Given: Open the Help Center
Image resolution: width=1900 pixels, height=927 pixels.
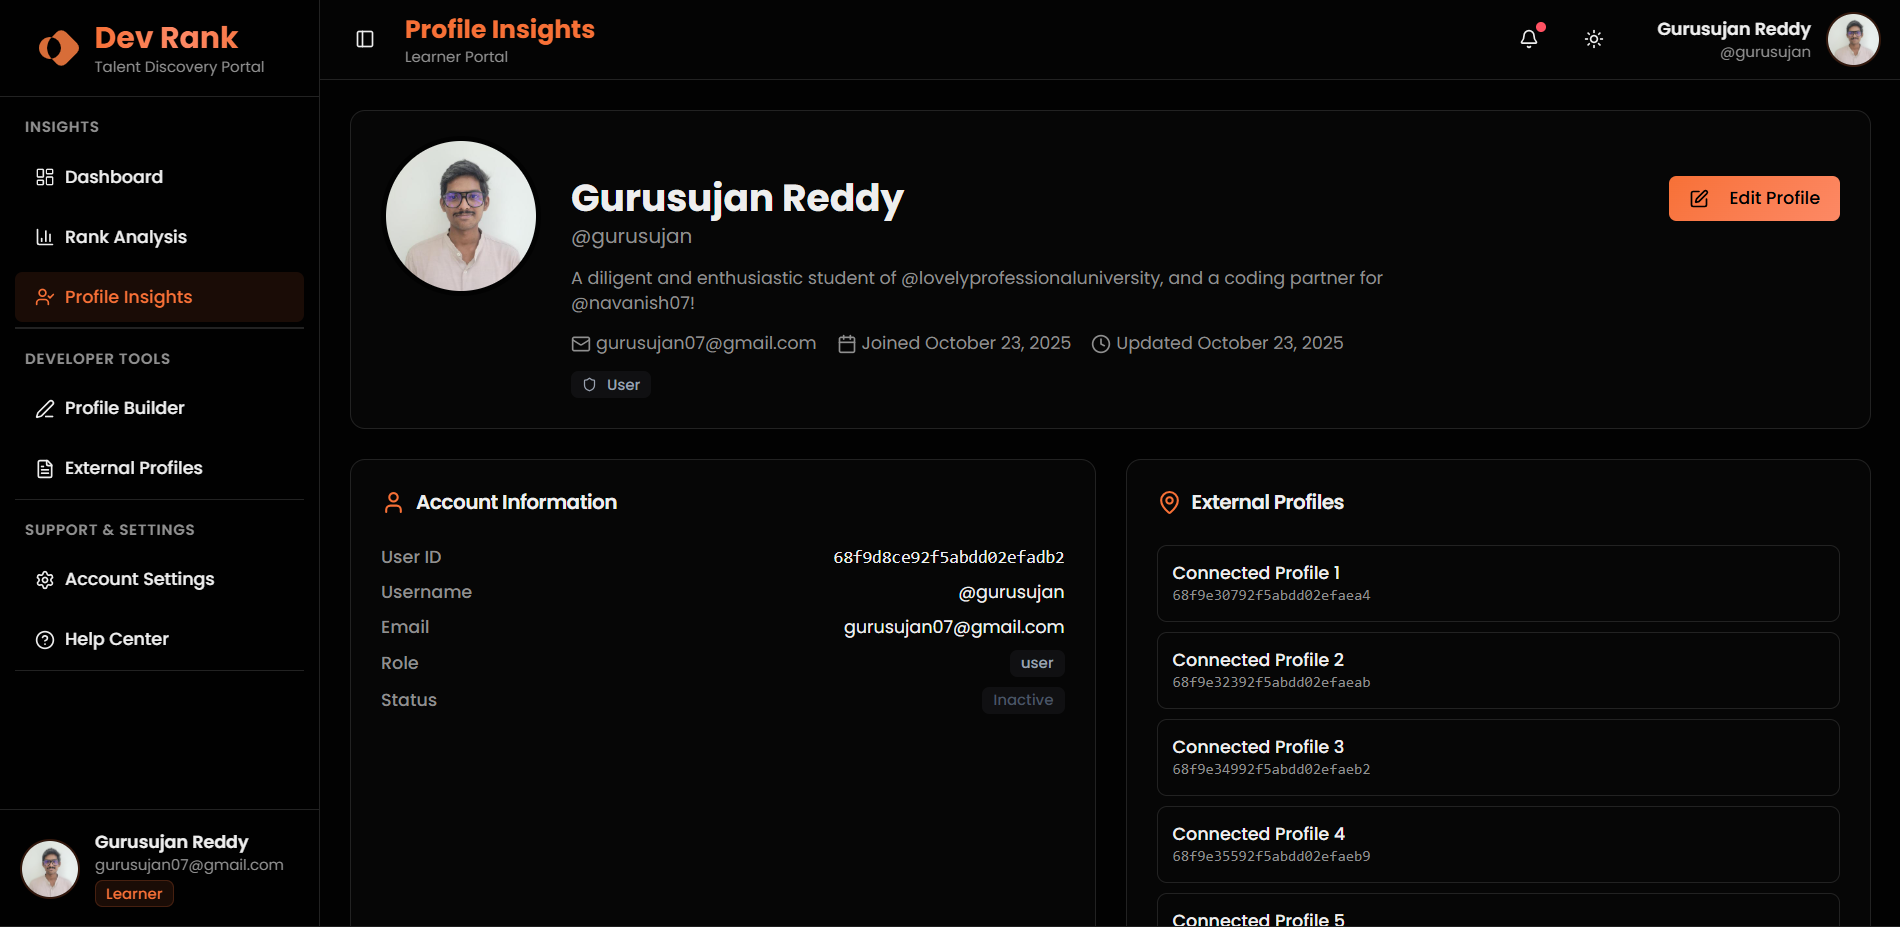Looking at the screenshot, I should (159, 639).
